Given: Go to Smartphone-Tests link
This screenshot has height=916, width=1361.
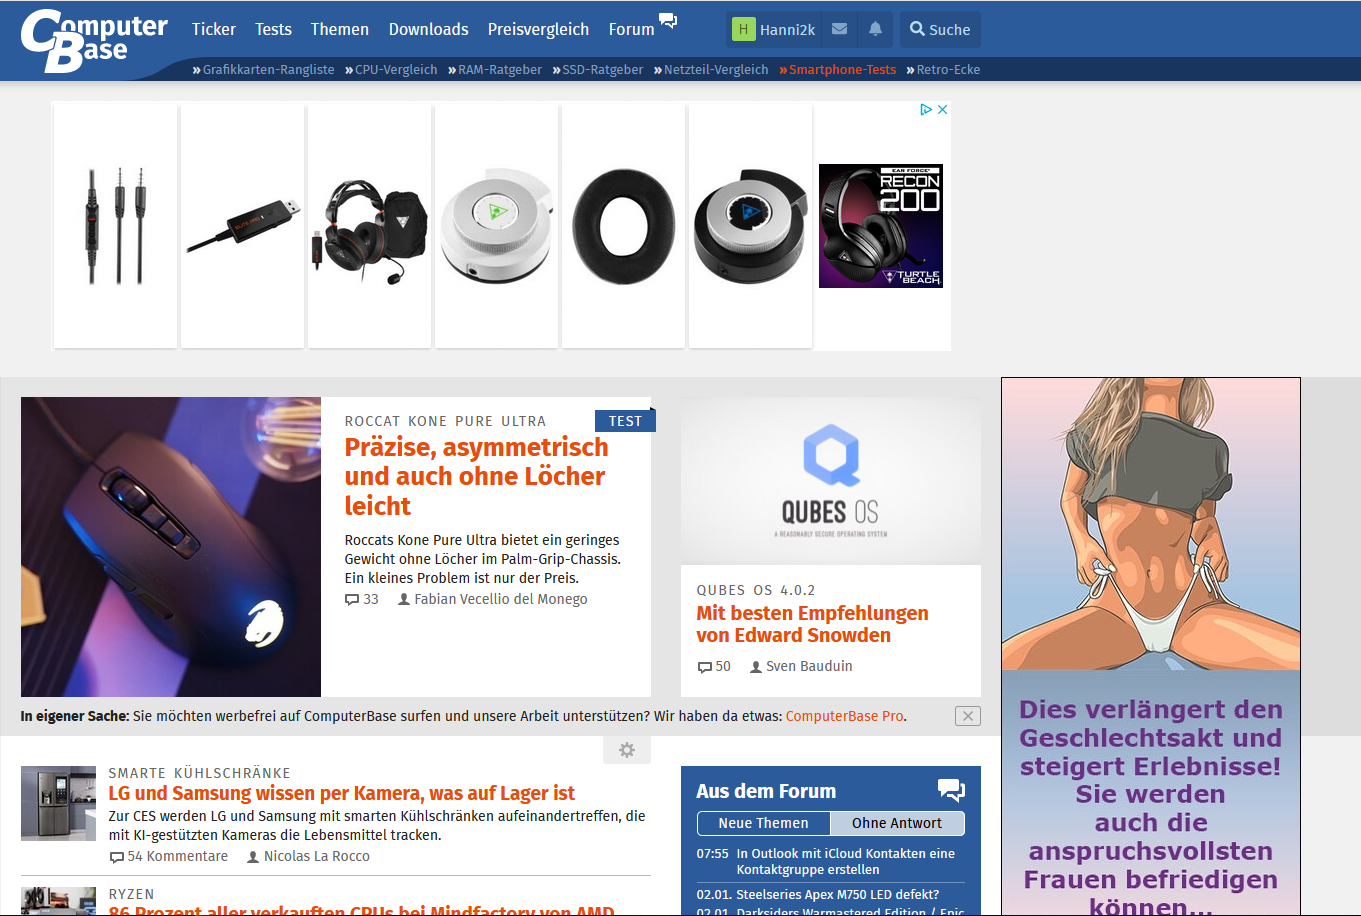Looking at the screenshot, I should [838, 70].
